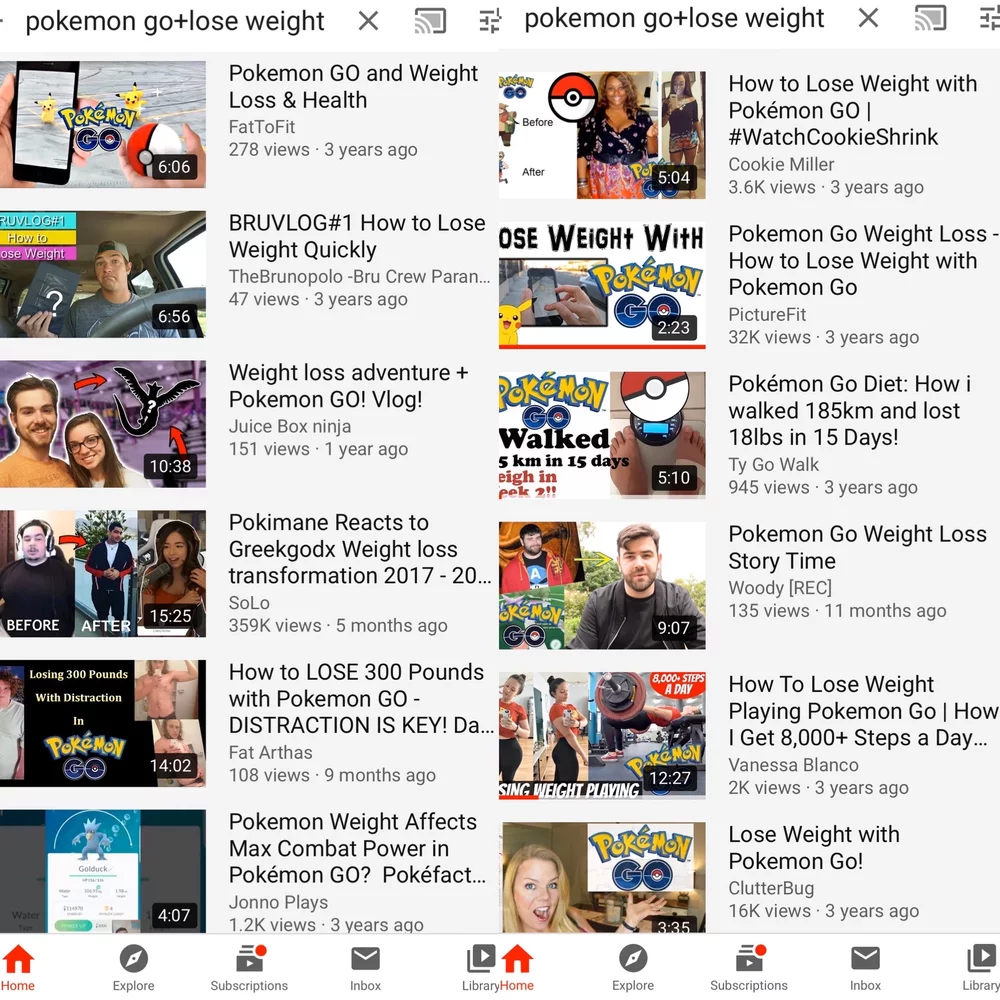Play the Vanessa Blanco video thumbnail lasting 12:27
The height and width of the screenshot is (1000, 1000).
click(x=602, y=735)
